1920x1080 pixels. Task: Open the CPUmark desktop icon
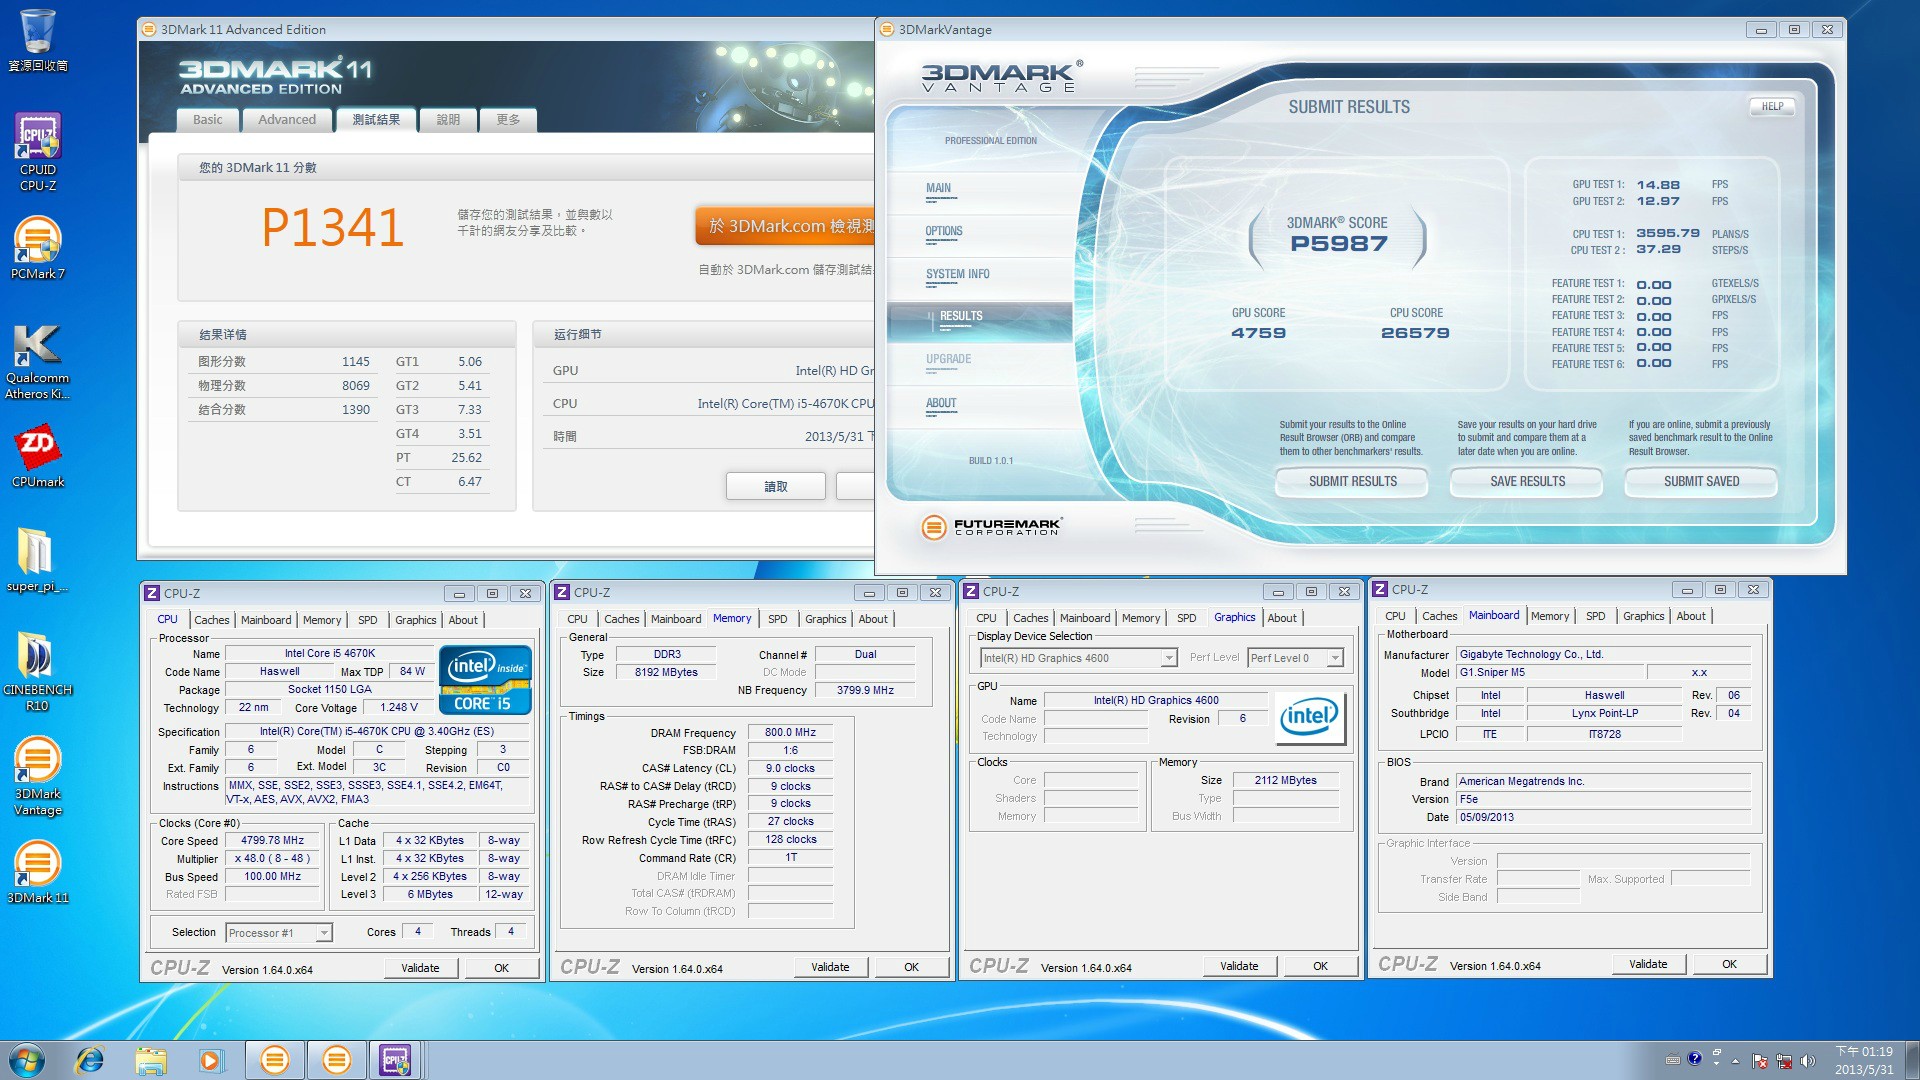pyautogui.click(x=37, y=456)
